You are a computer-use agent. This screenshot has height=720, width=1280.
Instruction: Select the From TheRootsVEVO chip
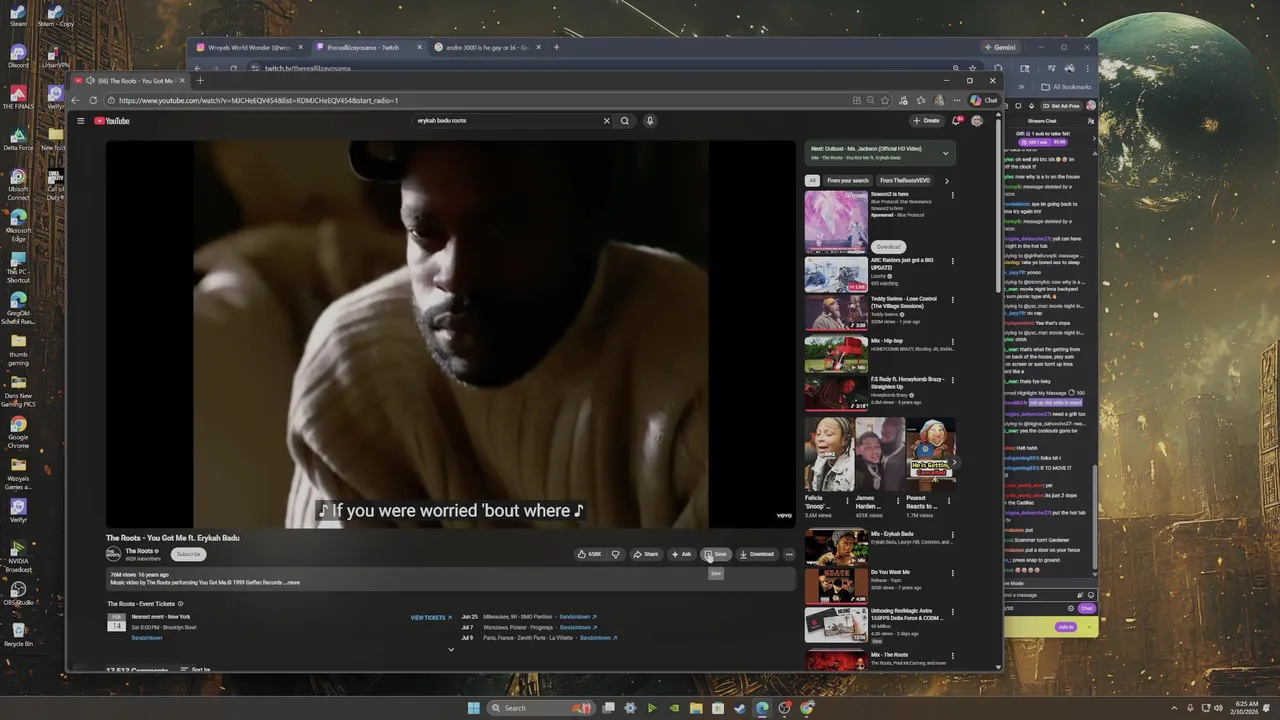[905, 181]
